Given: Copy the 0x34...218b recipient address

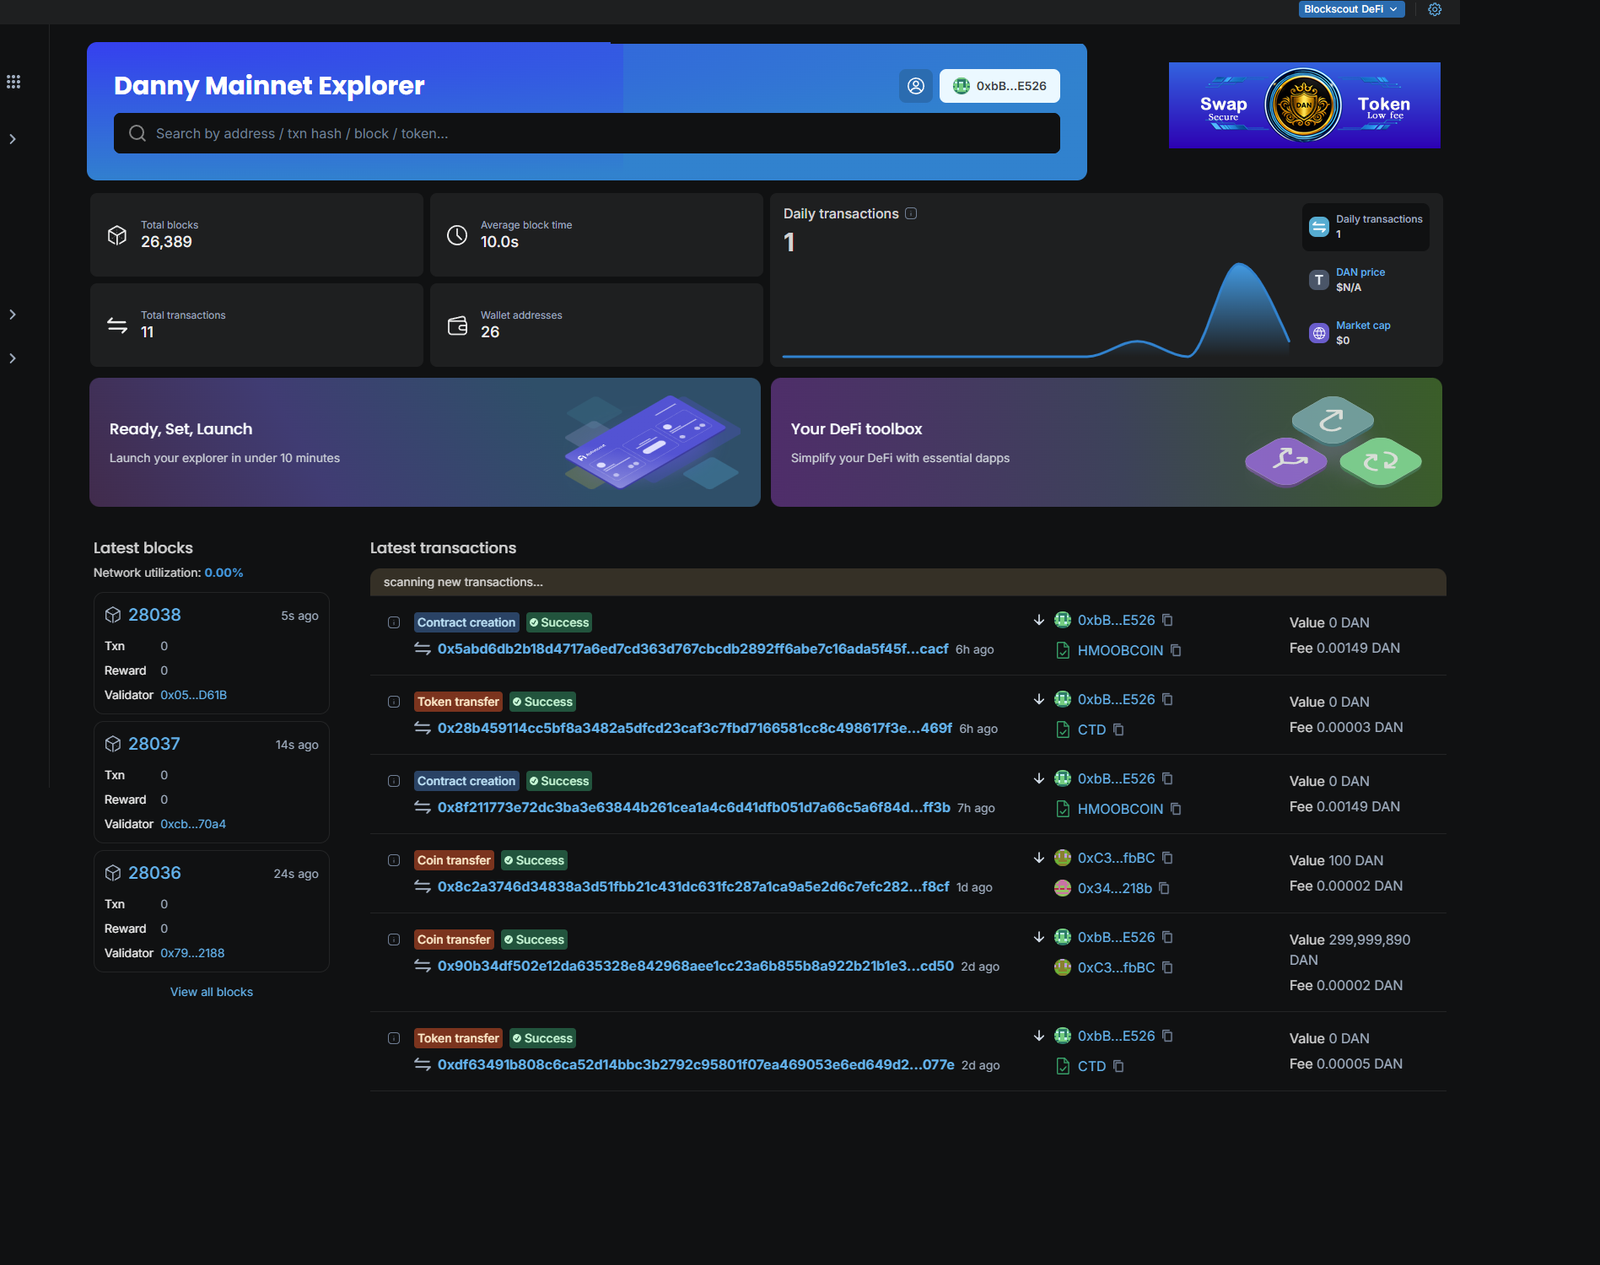Looking at the screenshot, I should (x=1164, y=888).
